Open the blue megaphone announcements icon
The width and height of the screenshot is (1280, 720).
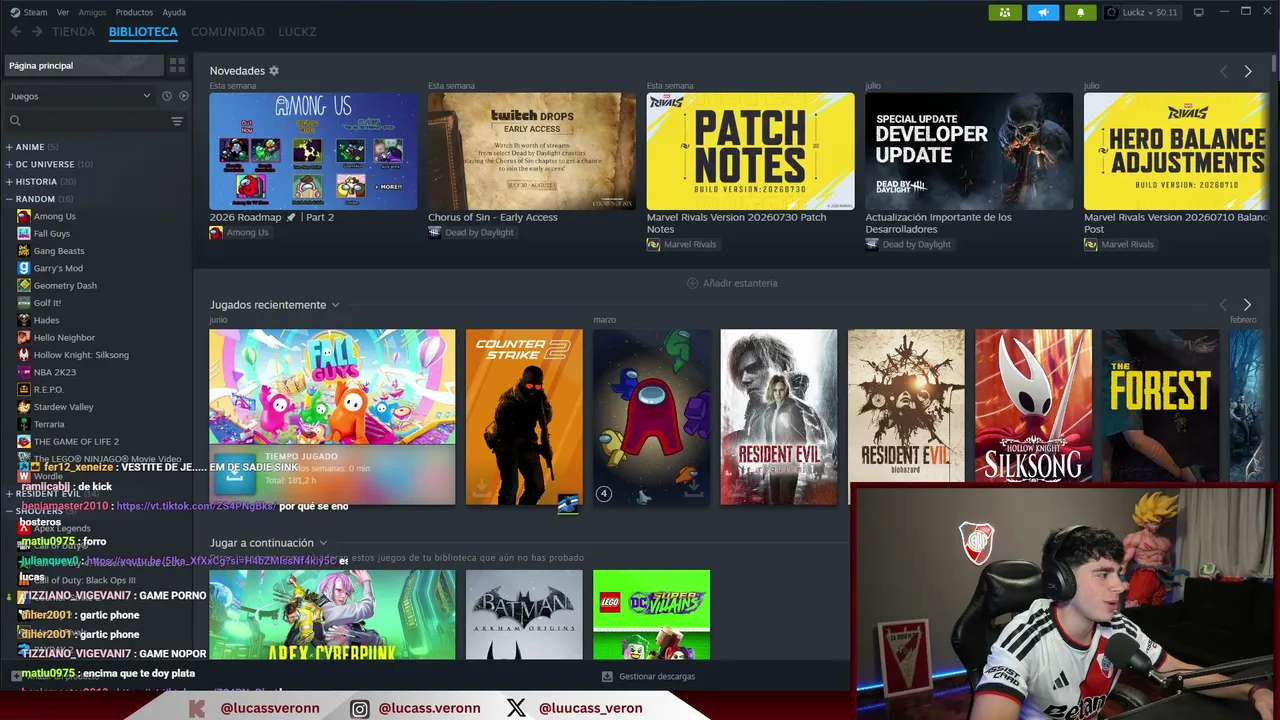pyautogui.click(x=1043, y=12)
